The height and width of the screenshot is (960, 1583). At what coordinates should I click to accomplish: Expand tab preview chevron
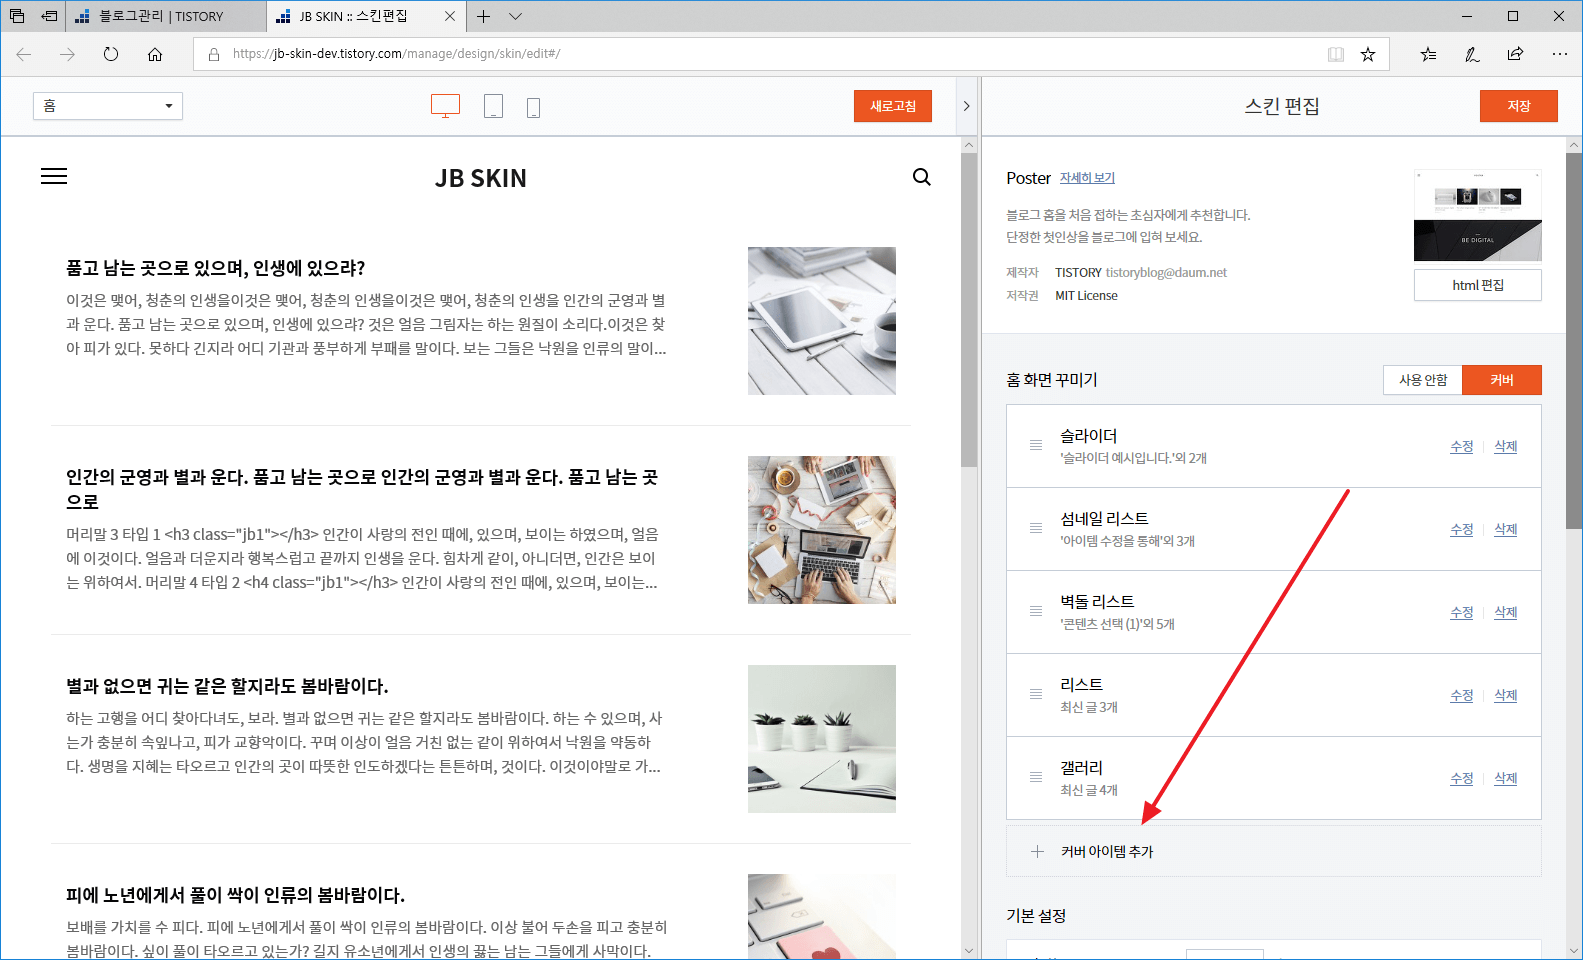point(515,16)
